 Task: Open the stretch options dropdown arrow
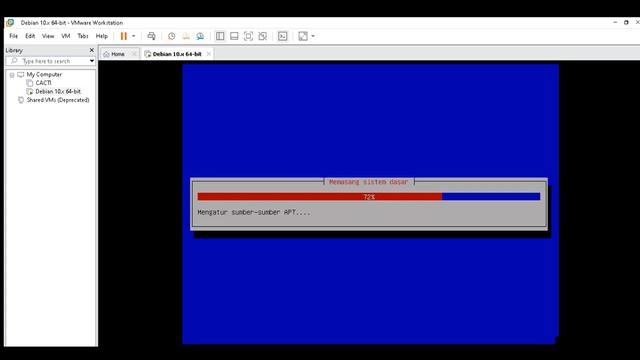[313, 36]
